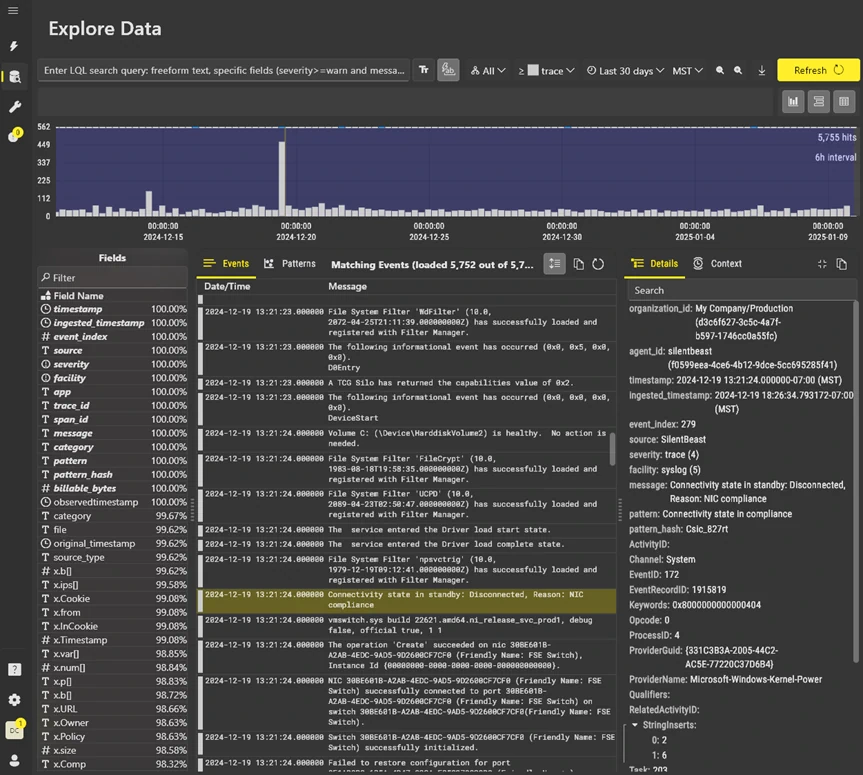Screen dimensions: 863x775
Task: Click the Tr query translation icon
Action: [x=423, y=70]
